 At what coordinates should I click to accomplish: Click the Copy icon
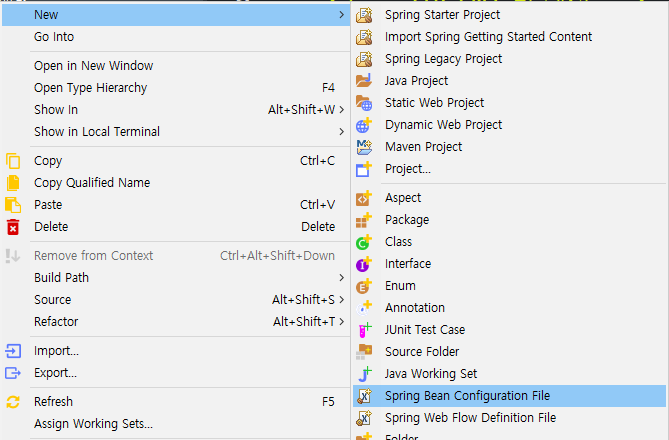click(x=13, y=161)
